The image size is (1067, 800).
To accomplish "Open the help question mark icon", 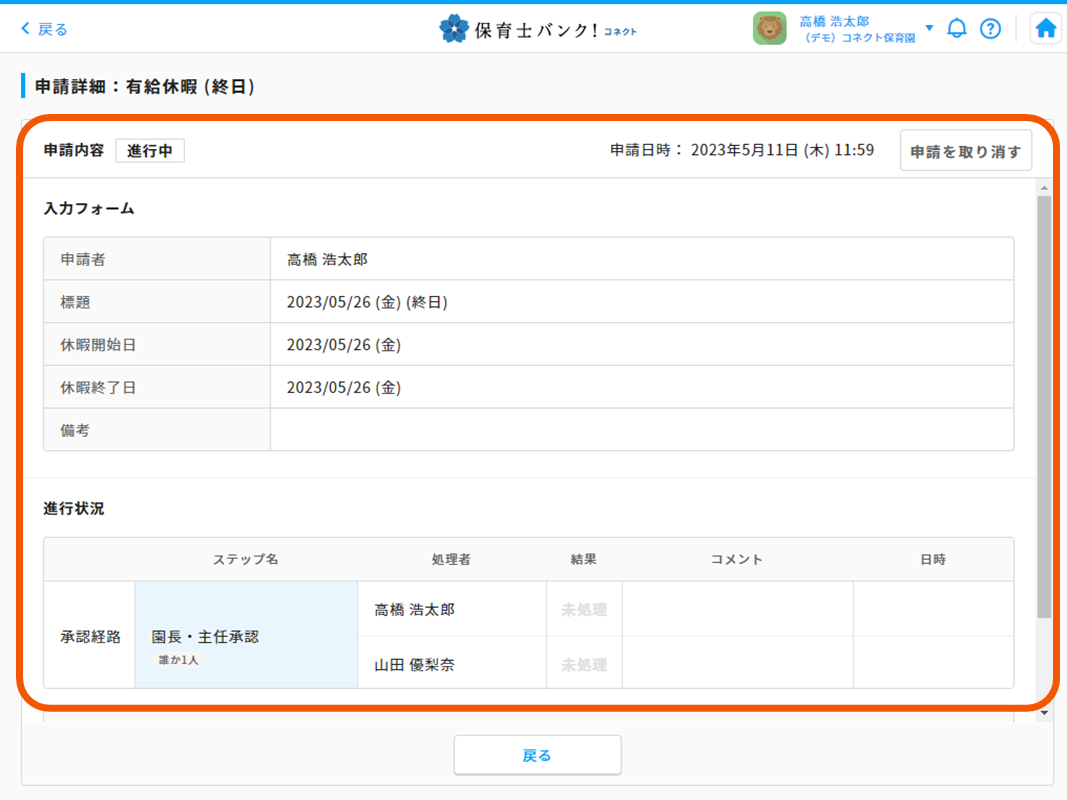I will (x=990, y=29).
